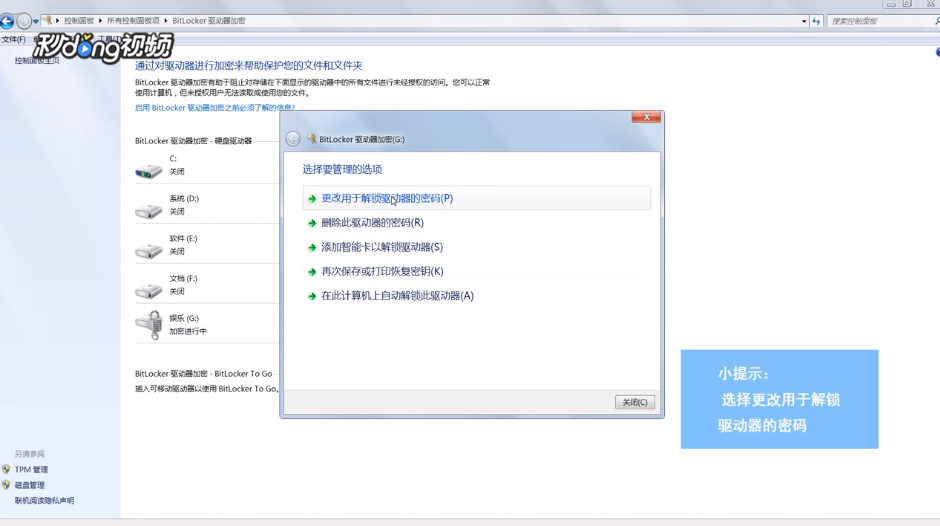Click 所有控制面板项 in the breadcrumb path
The width and height of the screenshot is (940, 526).
click(133, 21)
